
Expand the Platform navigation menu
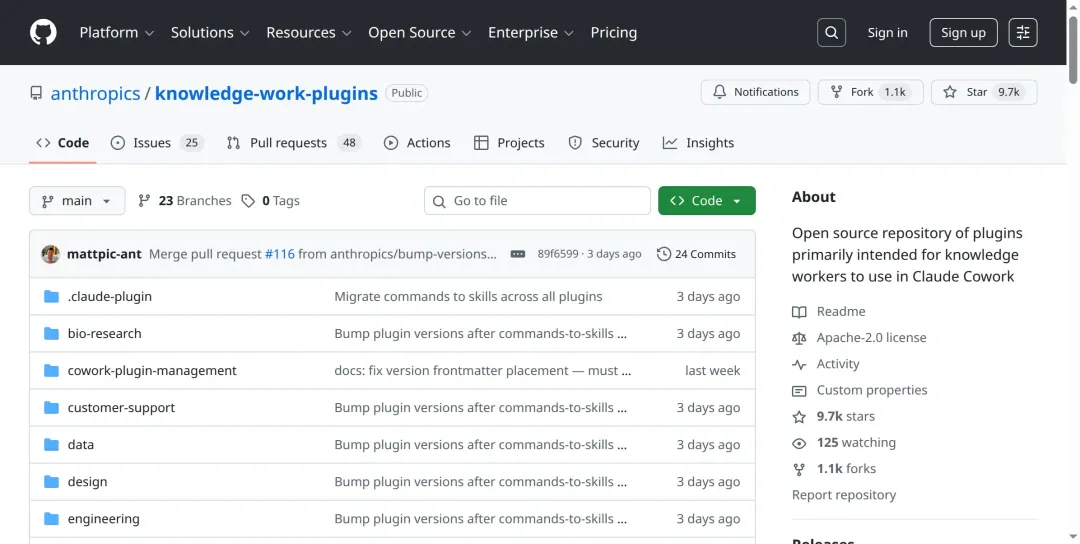coord(116,33)
